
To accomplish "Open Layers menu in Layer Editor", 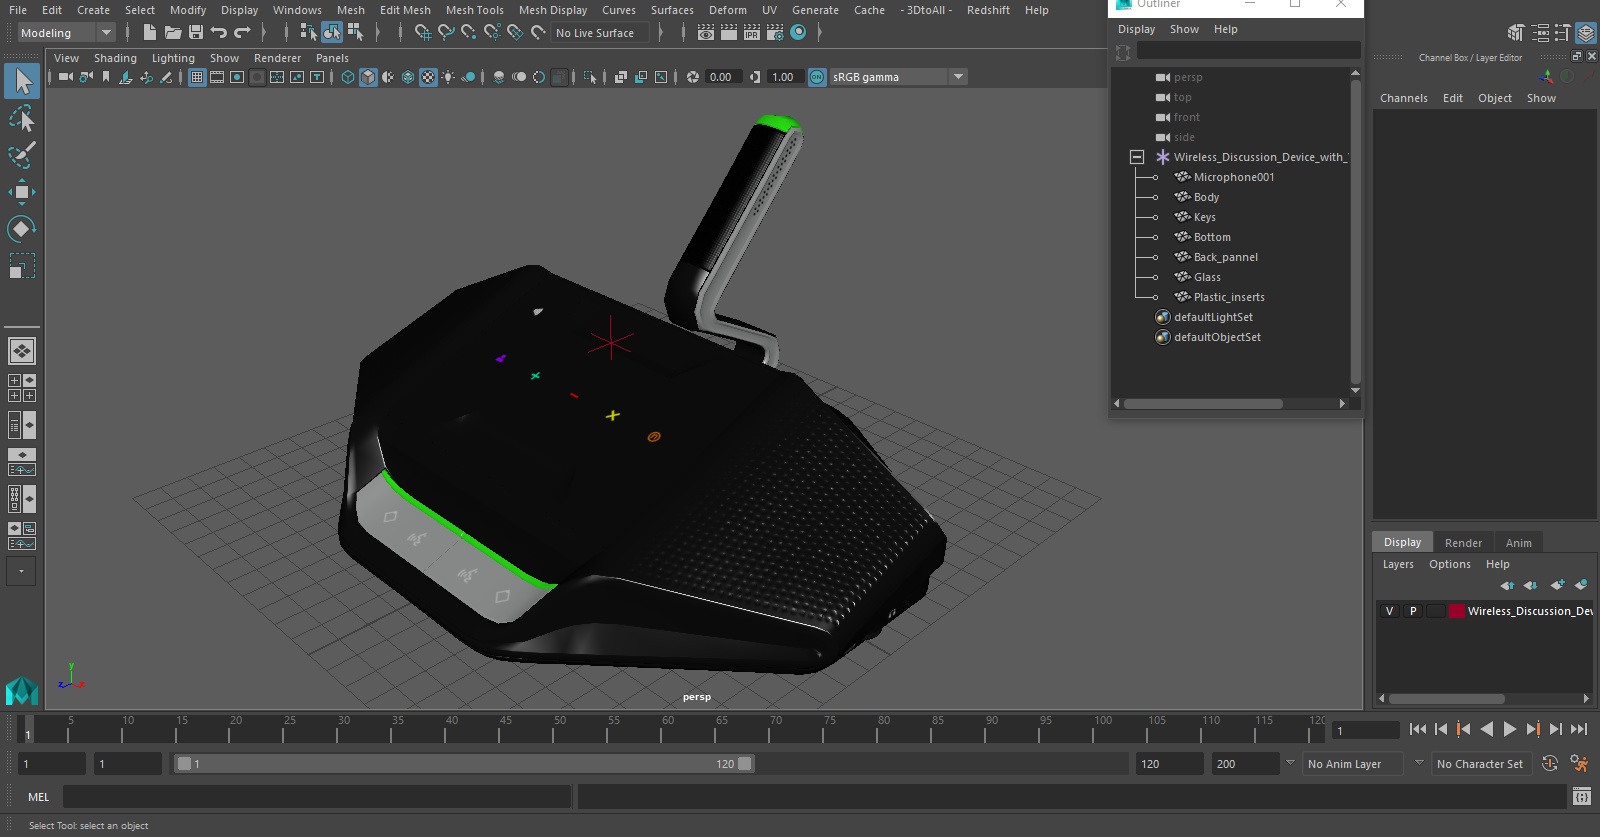I will (1398, 564).
